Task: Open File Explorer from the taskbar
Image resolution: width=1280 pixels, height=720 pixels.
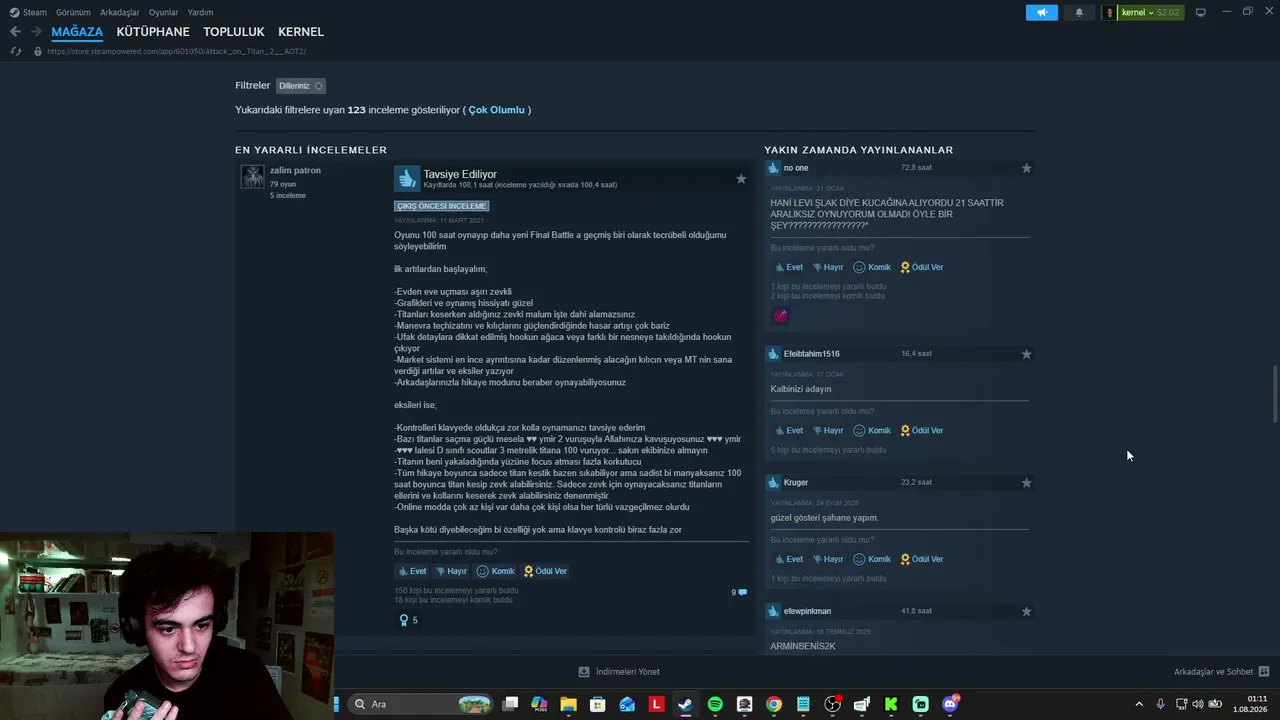Action: (568, 704)
